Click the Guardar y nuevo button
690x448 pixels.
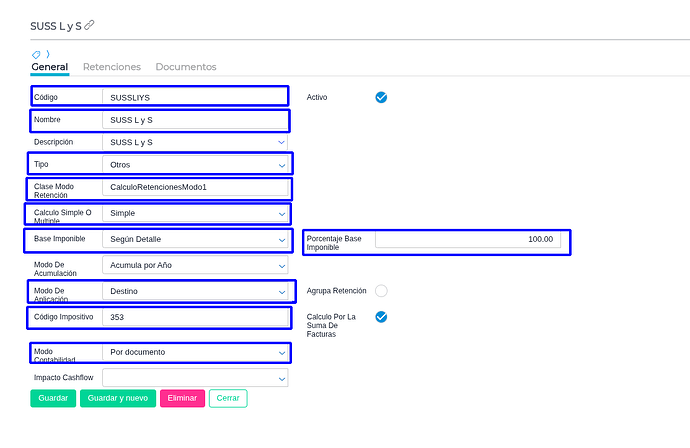pos(118,398)
